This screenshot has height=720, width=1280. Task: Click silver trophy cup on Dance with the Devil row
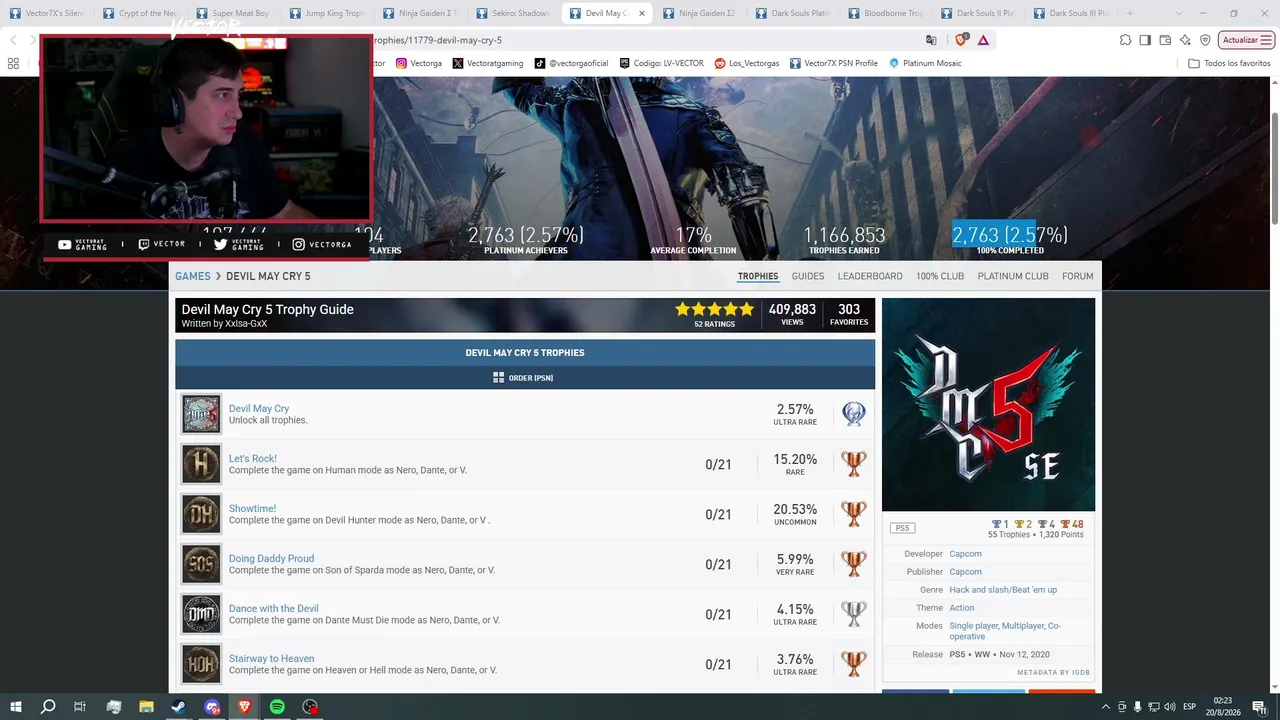(853, 614)
